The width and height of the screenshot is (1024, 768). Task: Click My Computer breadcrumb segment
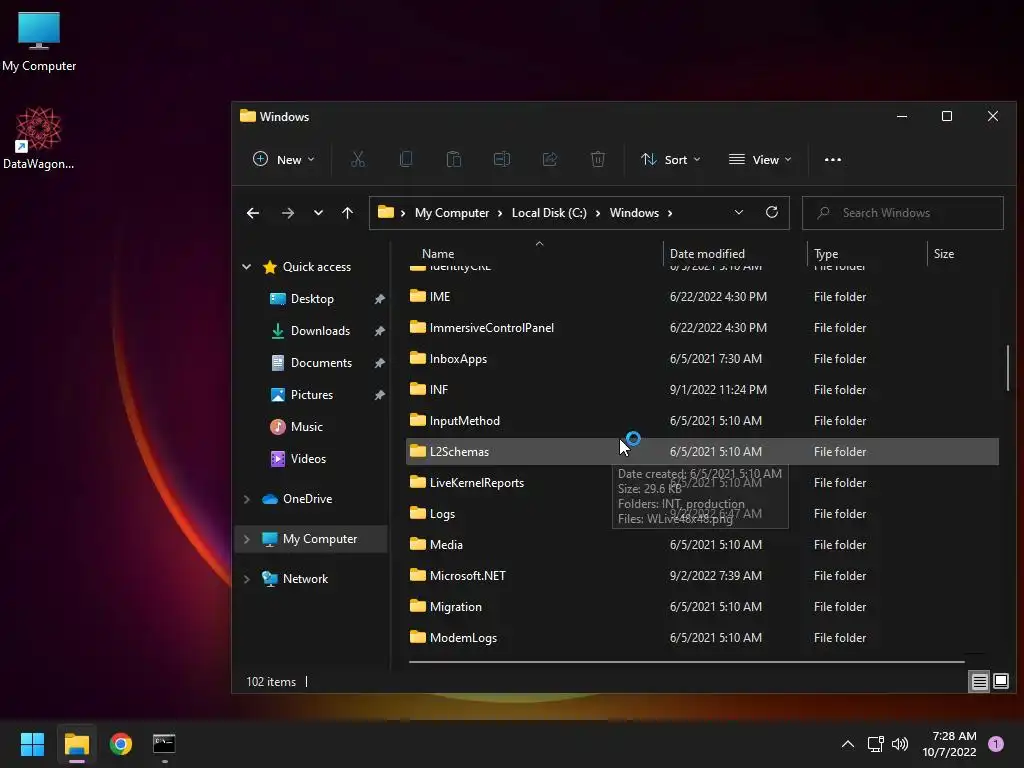[452, 213]
